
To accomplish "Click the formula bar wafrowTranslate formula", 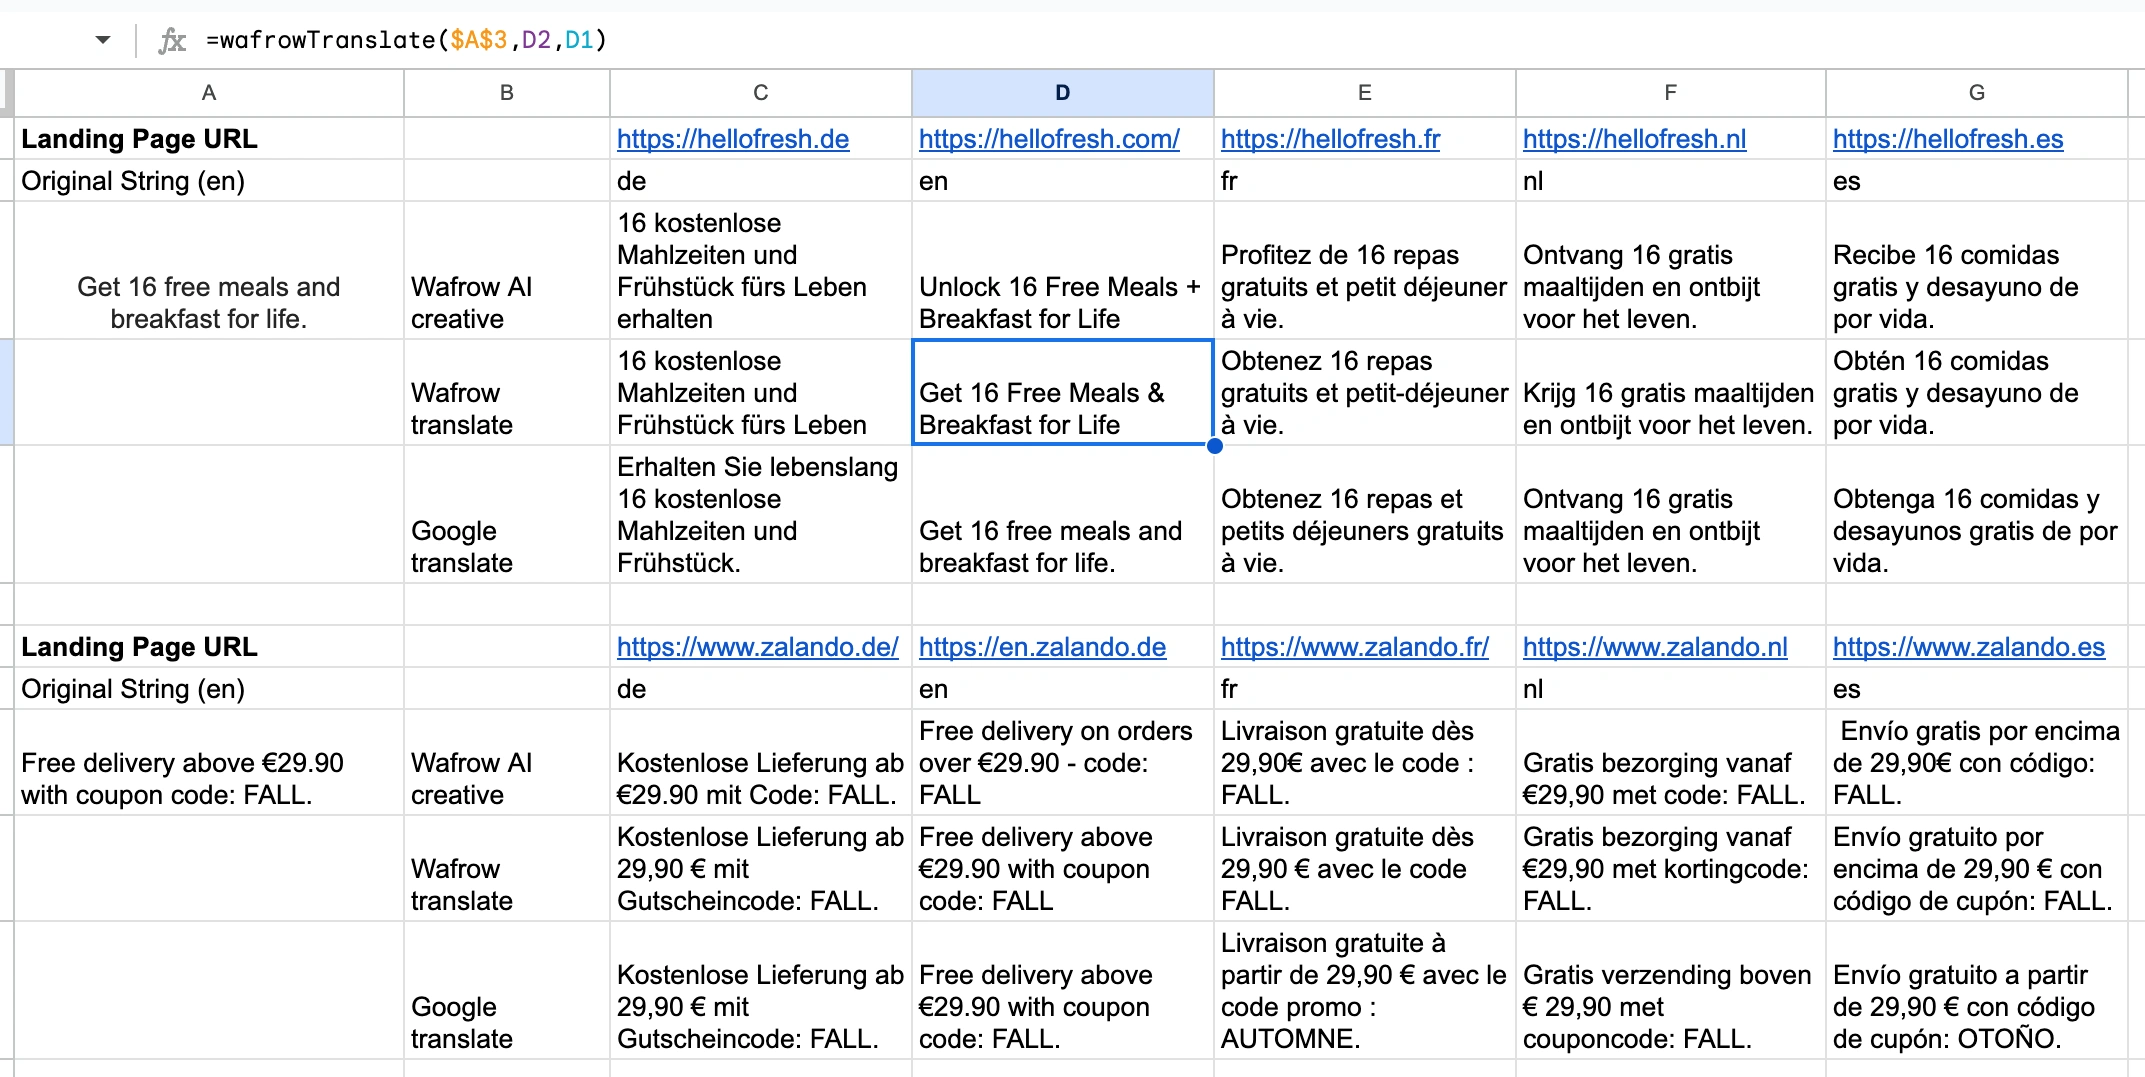I will click(x=406, y=40).
